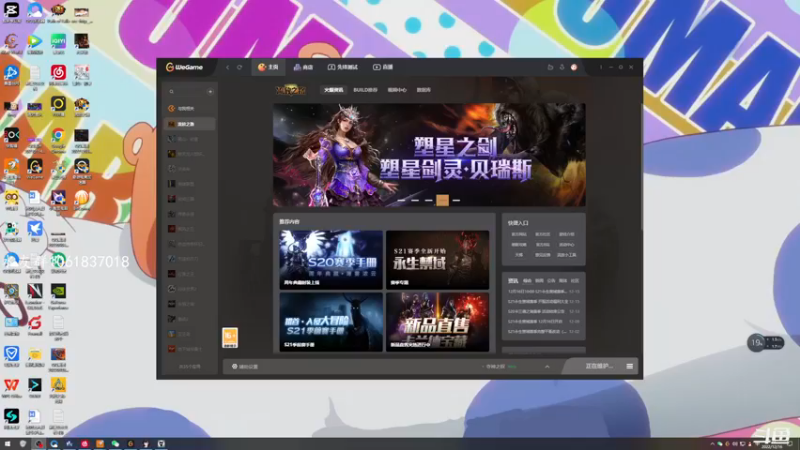Click the search icon in WeGame sidebar
Screen dimensions: 800x450
[171, 92]
